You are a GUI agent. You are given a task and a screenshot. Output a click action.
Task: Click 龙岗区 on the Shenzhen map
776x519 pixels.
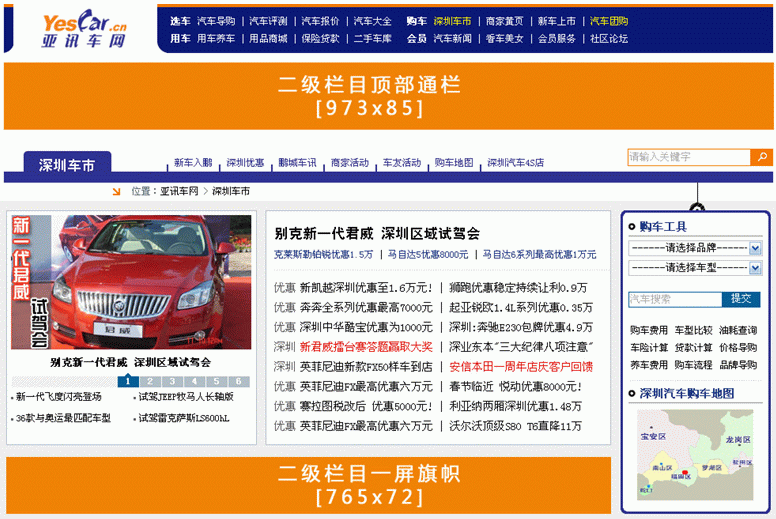[737, 439]
